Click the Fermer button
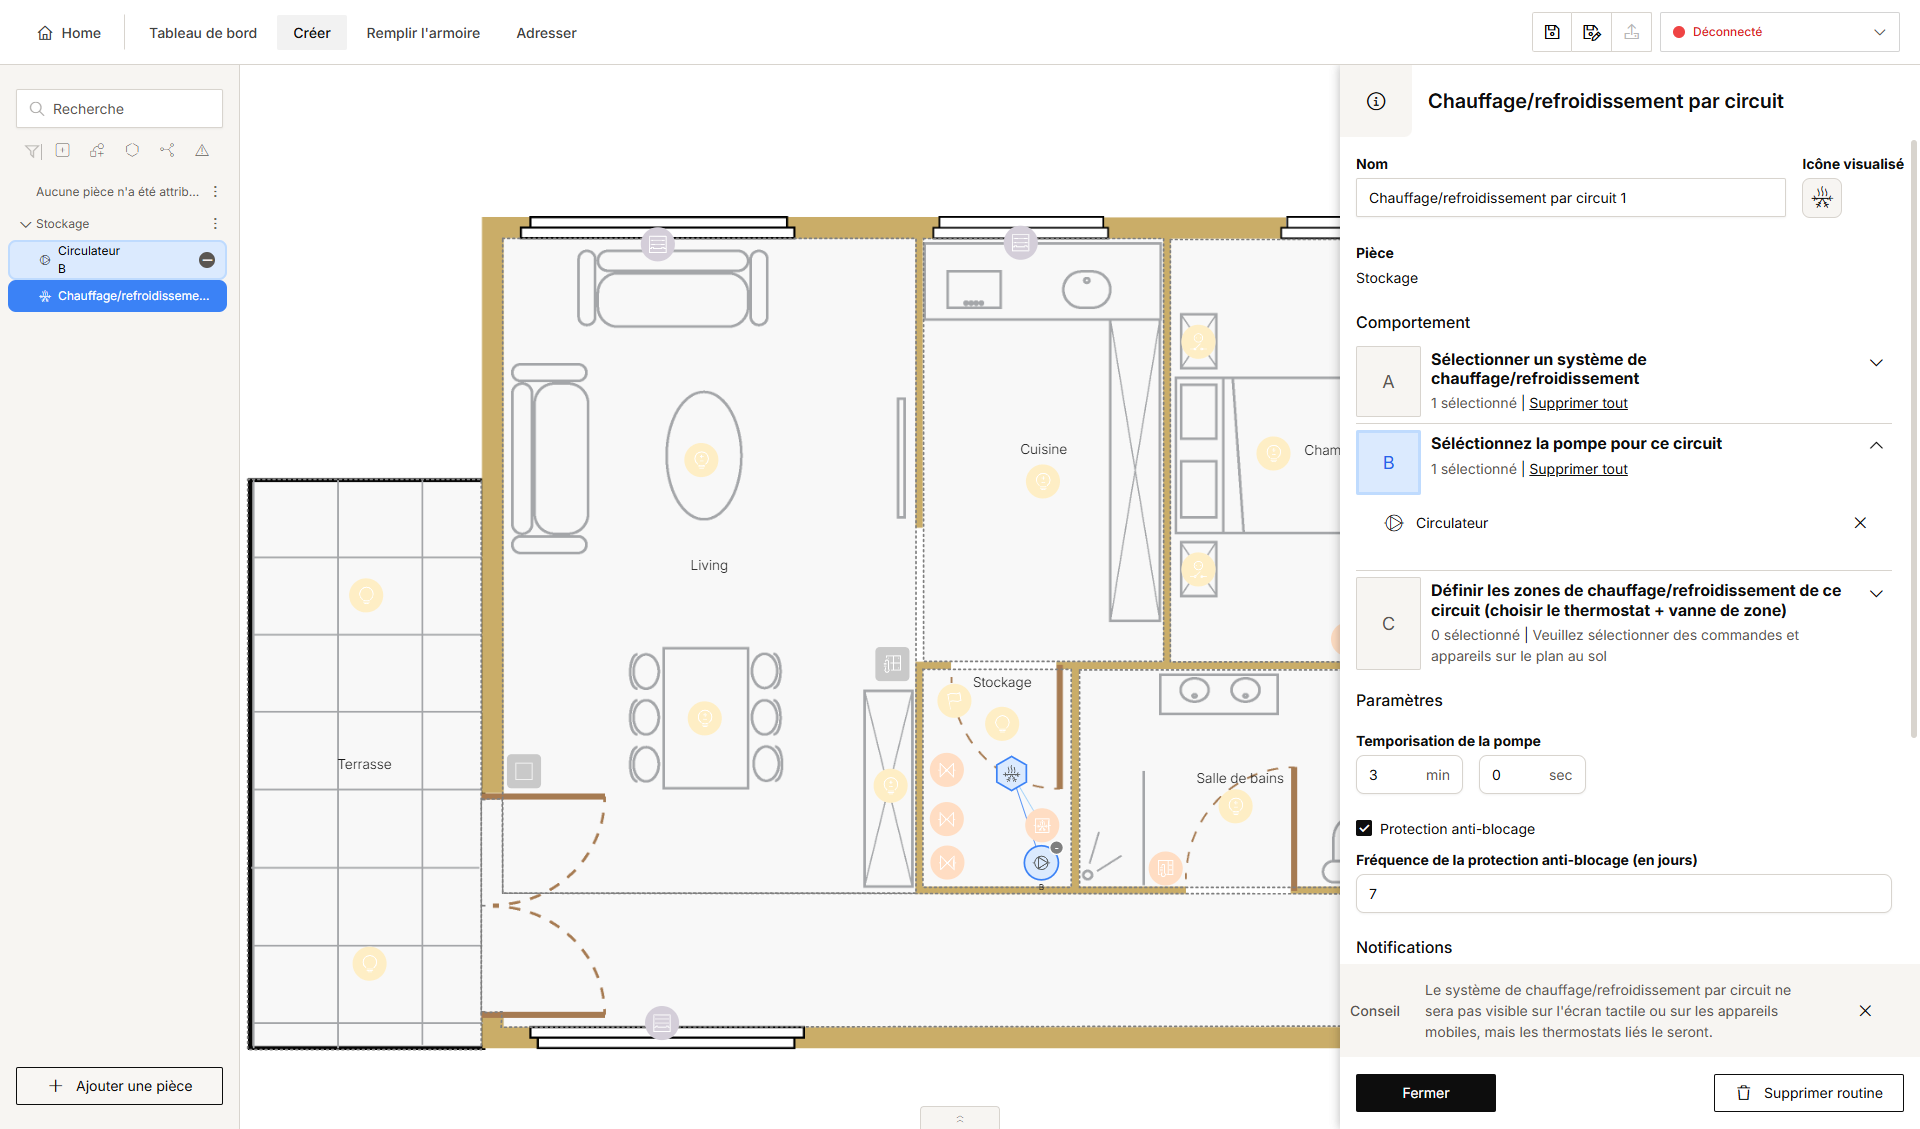Screen dimensions: 1920x1129 1426,1093
